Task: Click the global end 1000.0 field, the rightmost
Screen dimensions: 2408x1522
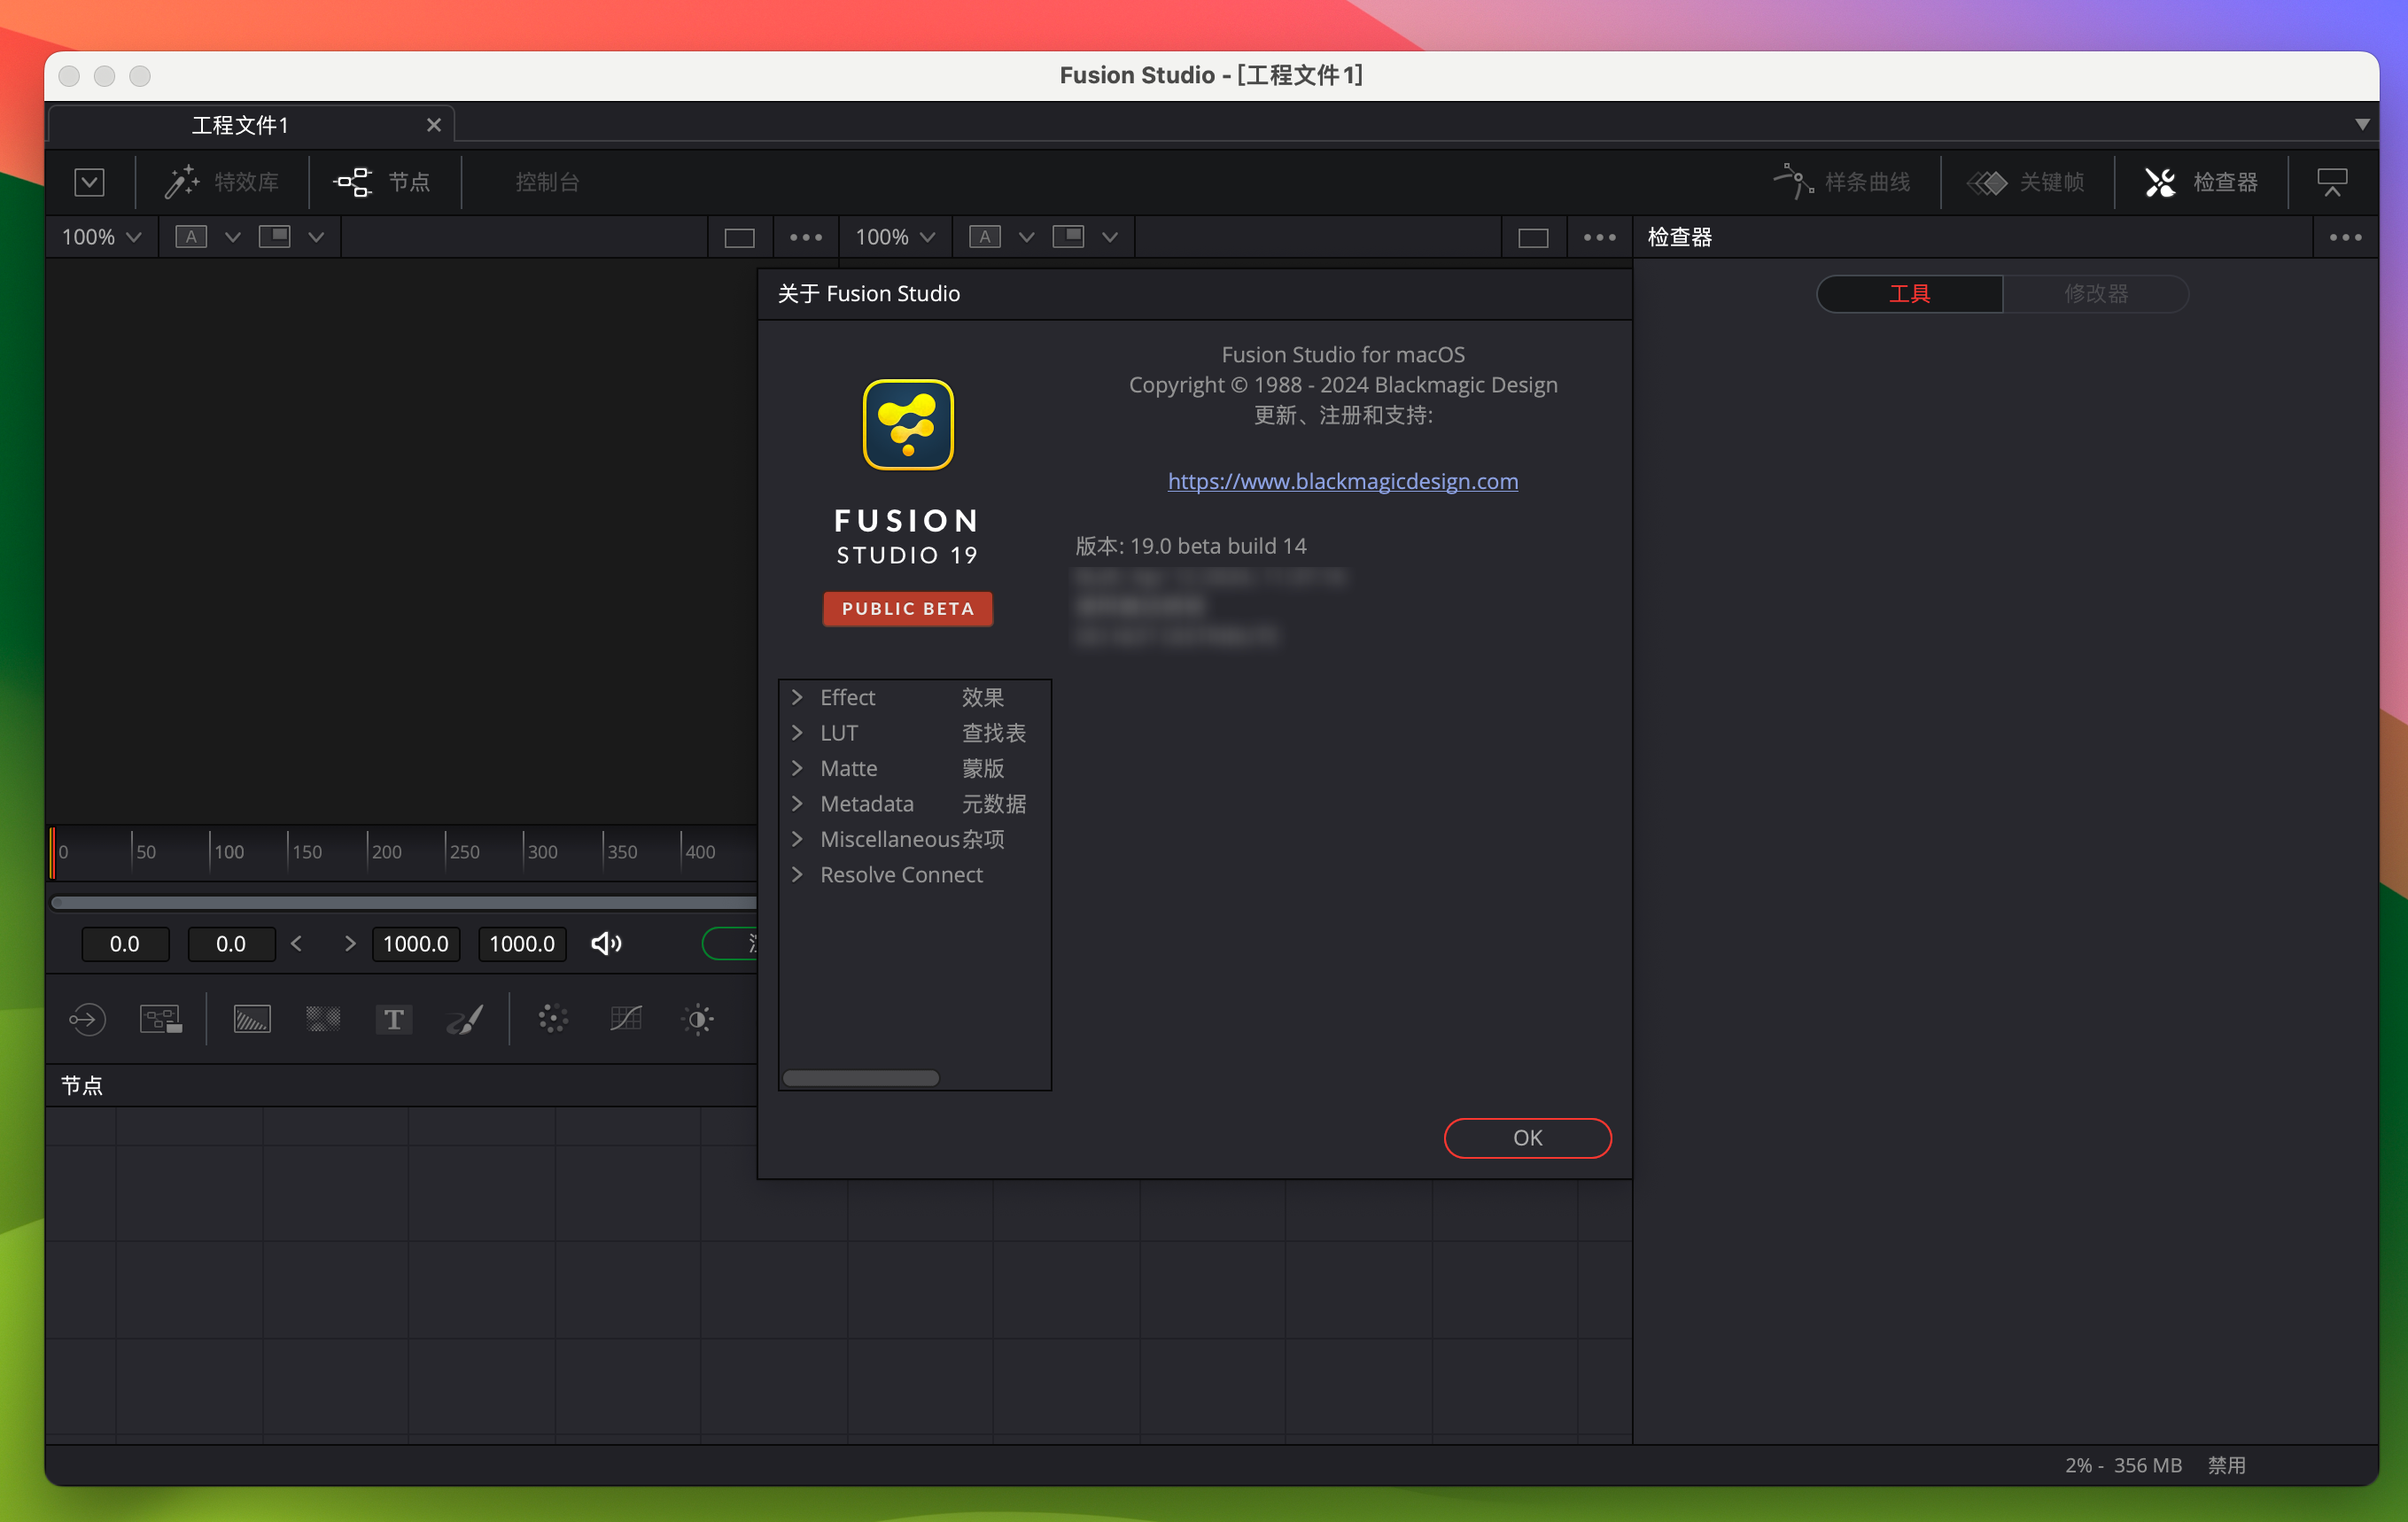Action: 522,943
